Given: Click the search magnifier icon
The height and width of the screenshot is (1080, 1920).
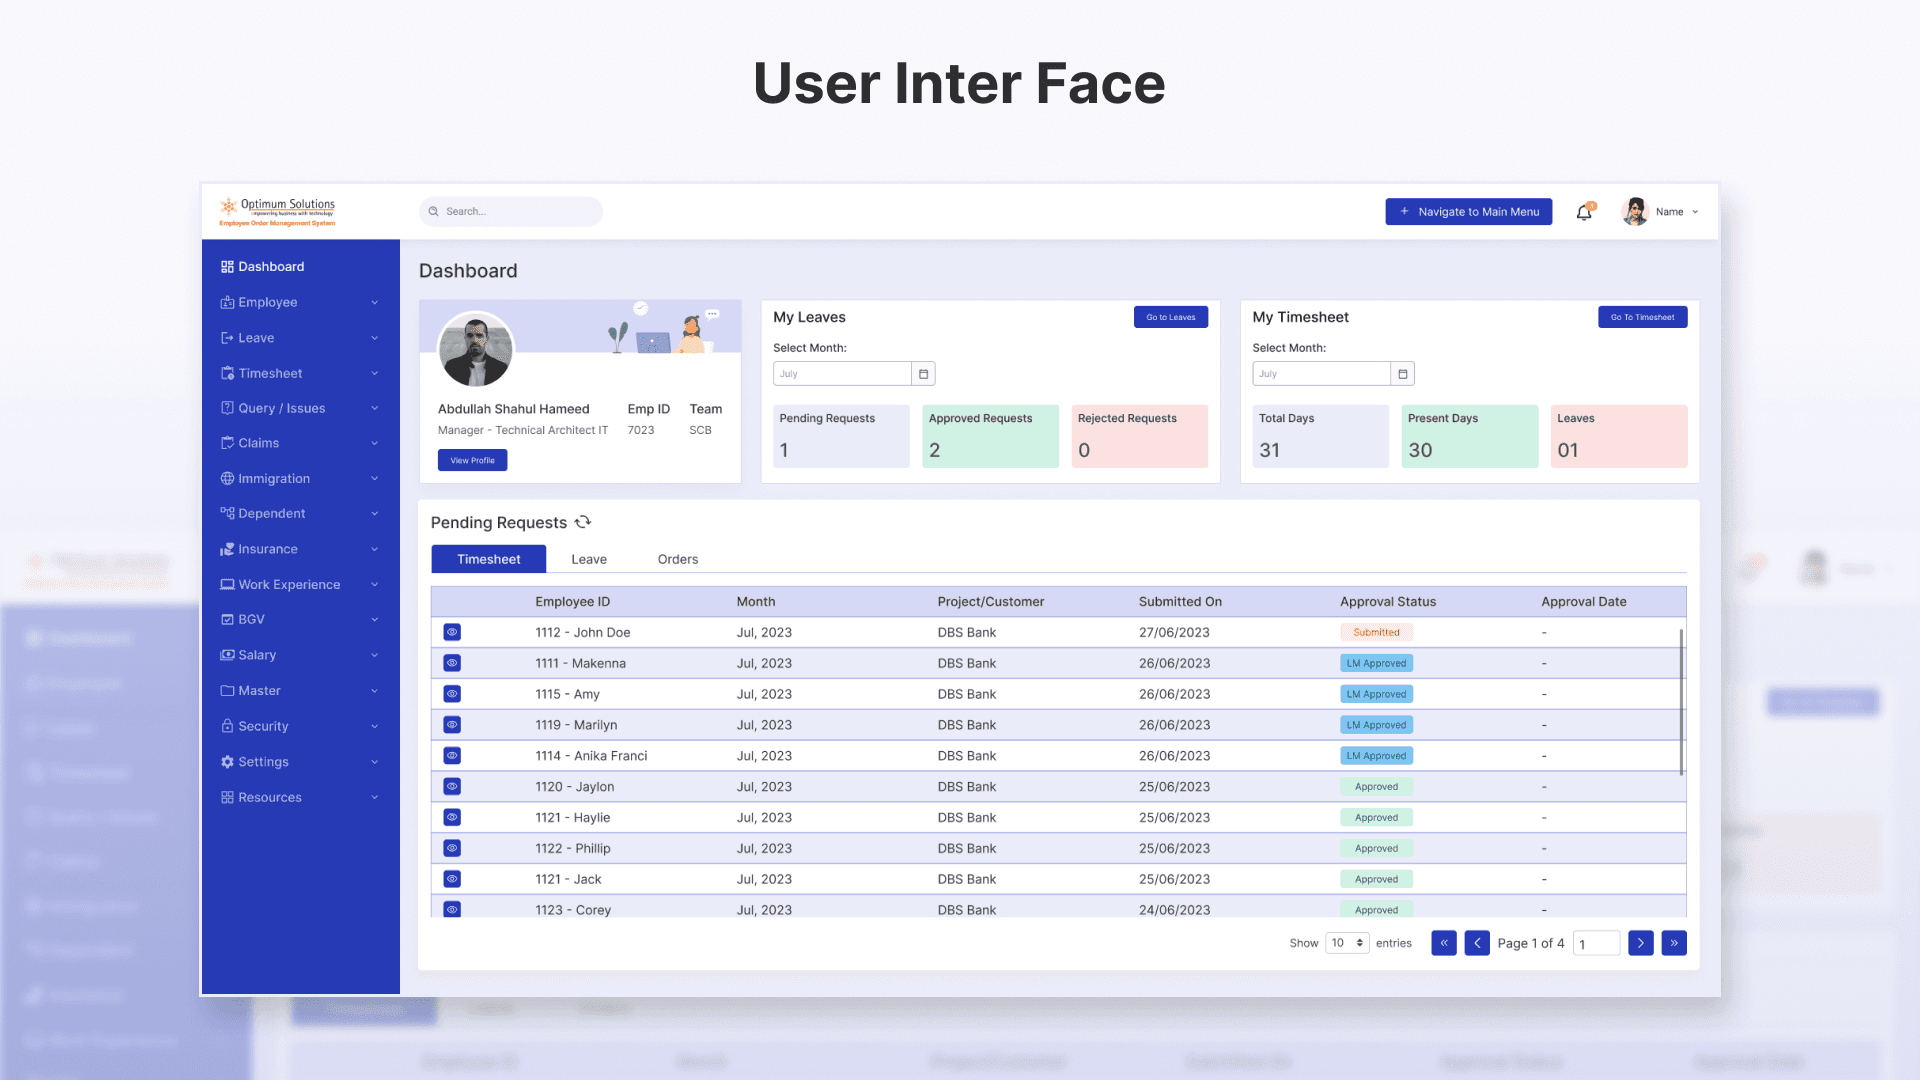Looking at the screenshot, I should (434, 212).
